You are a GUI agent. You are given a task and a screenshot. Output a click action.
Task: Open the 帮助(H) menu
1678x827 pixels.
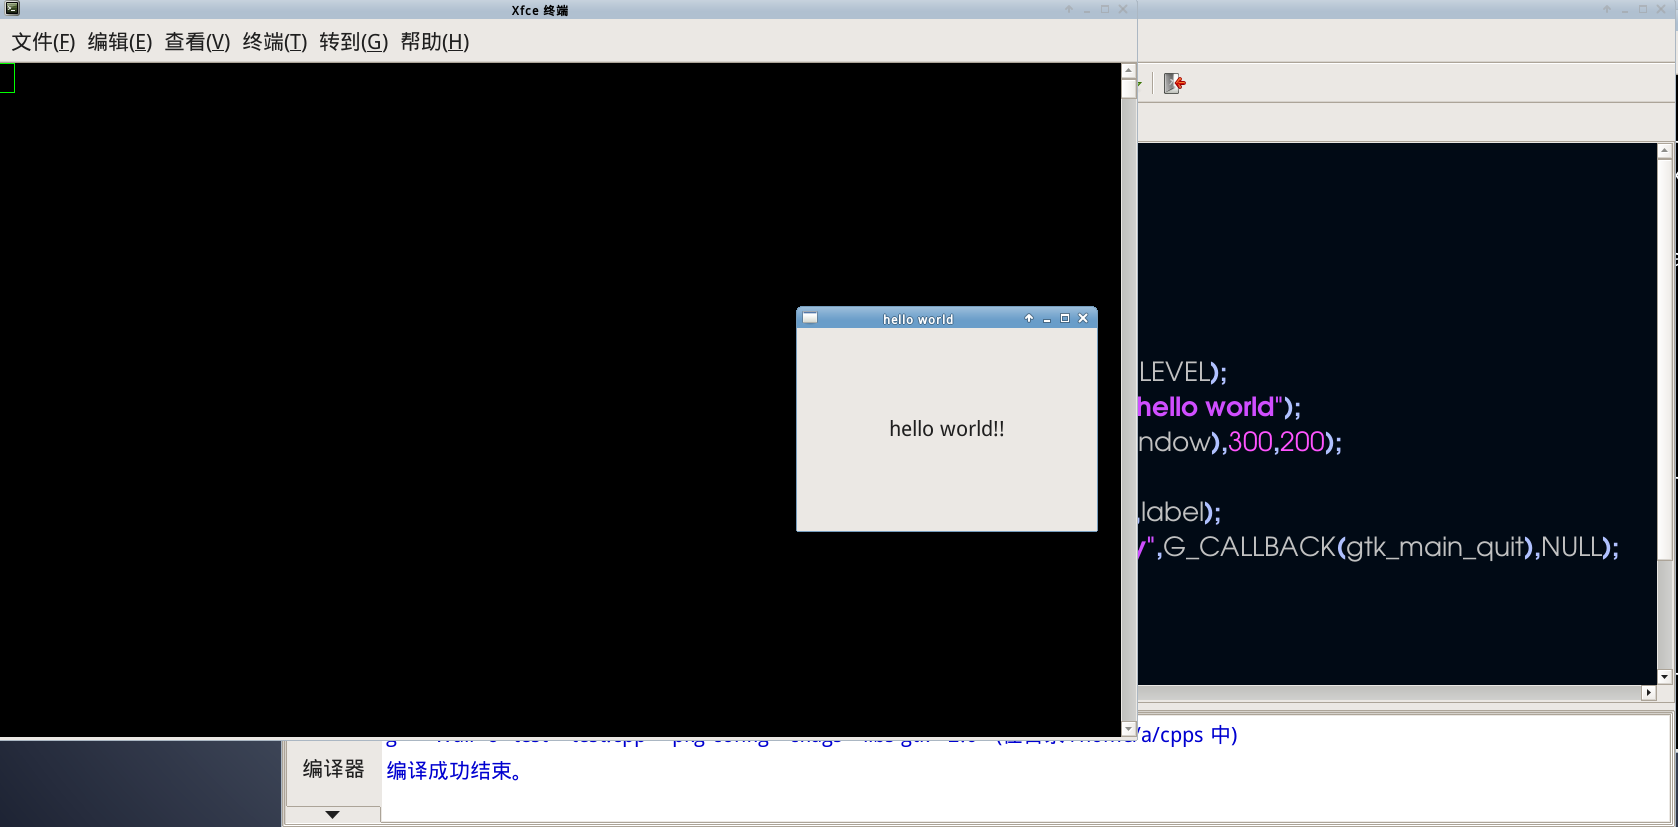pyautogui.click(x=434, y=42)
